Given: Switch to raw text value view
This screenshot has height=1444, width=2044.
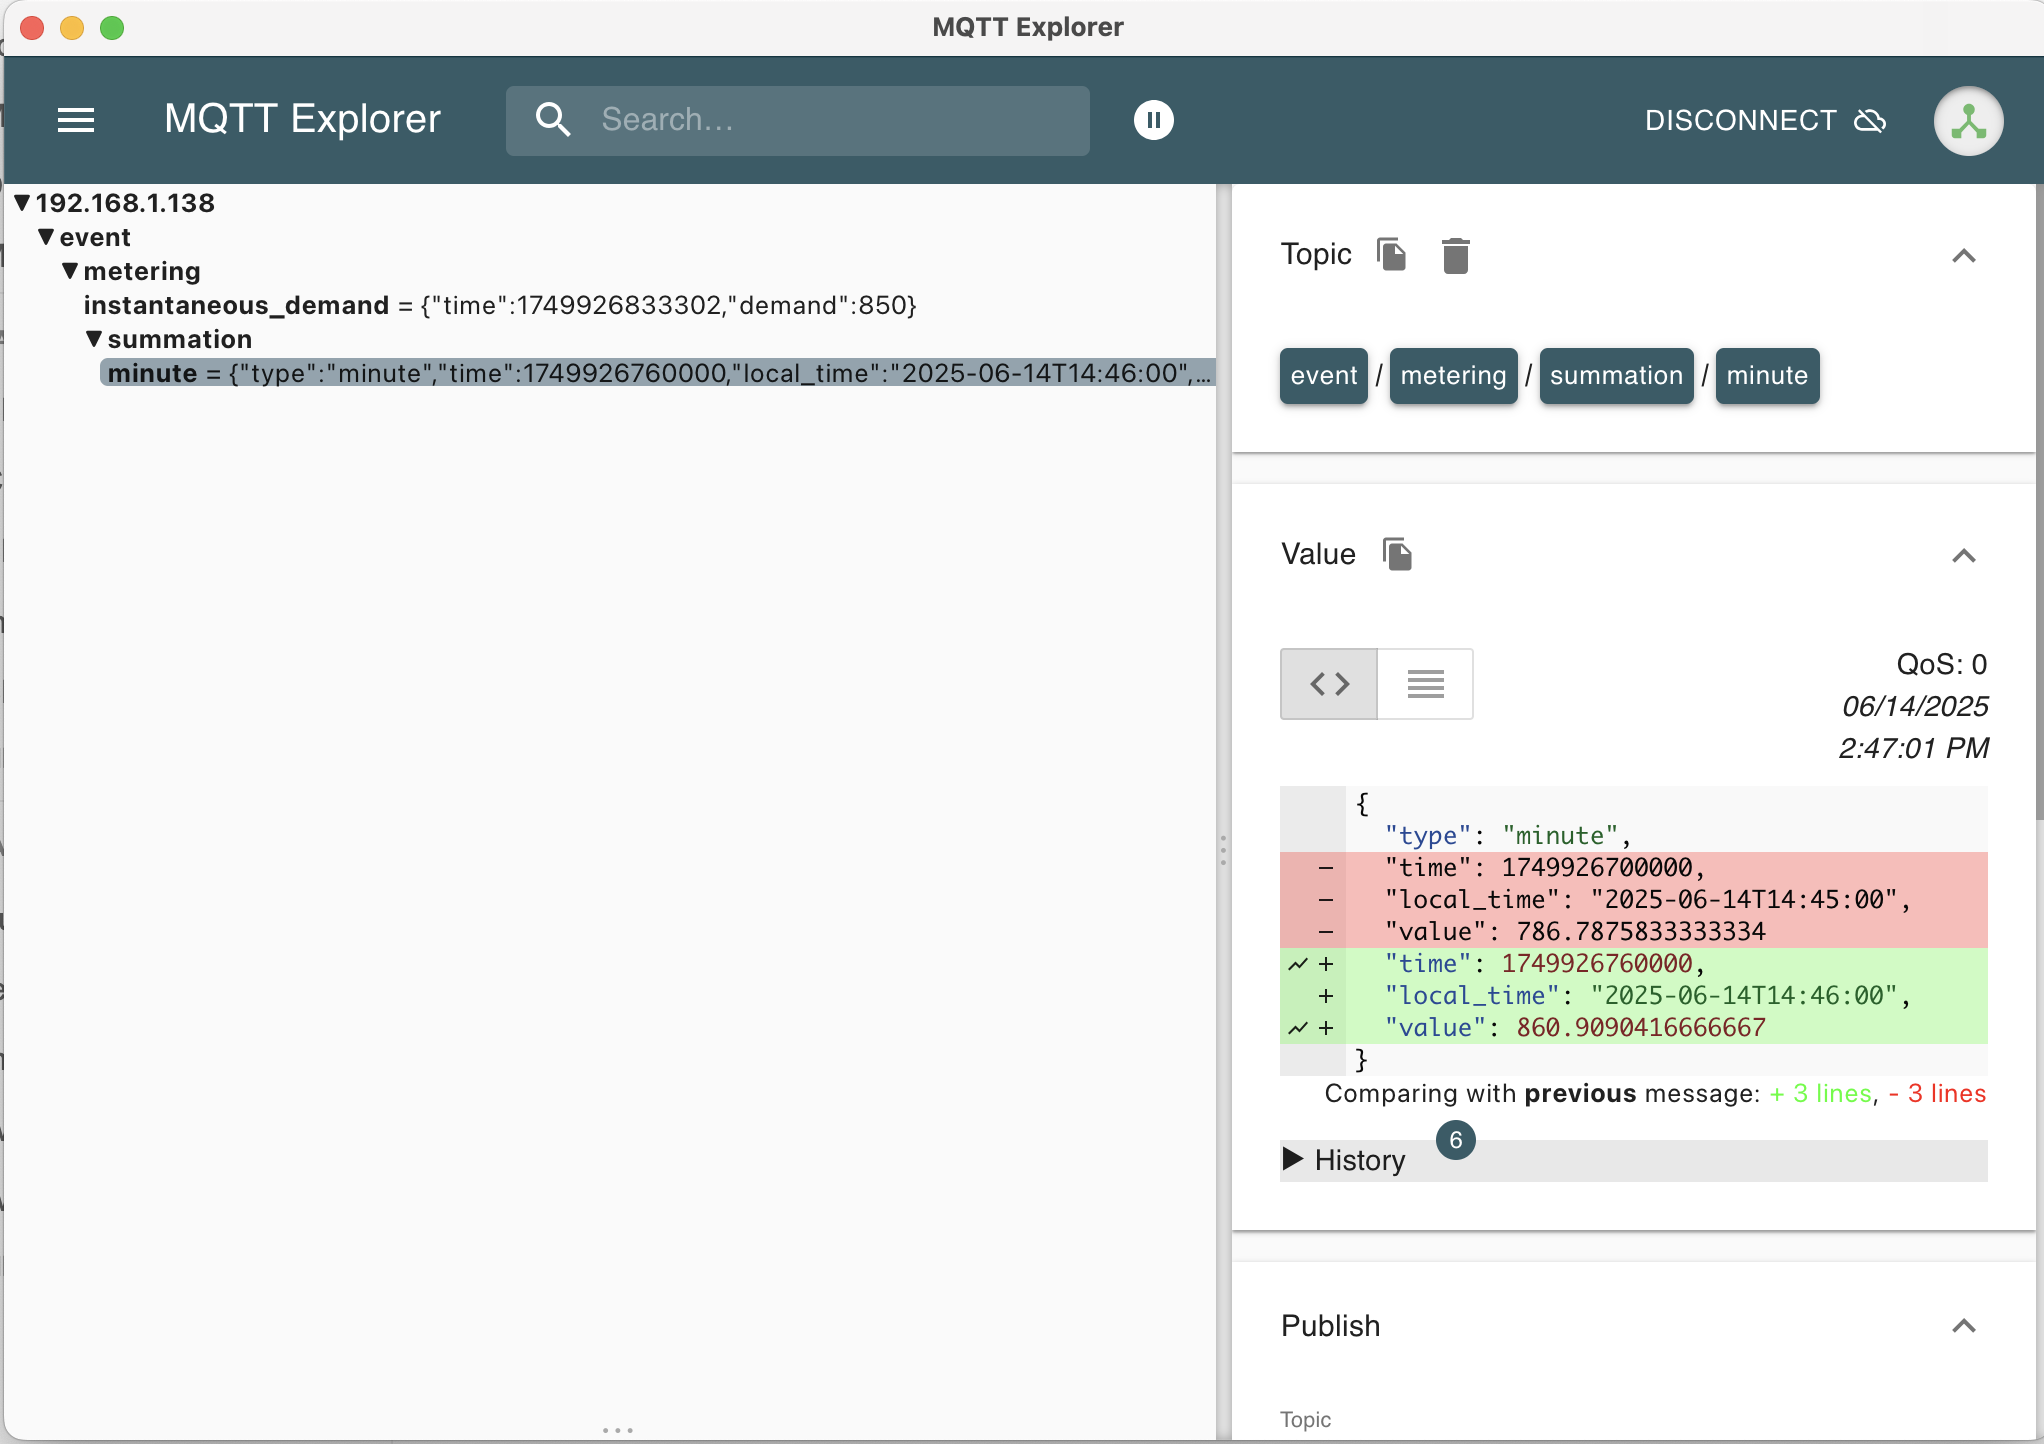Looking at the screenshot, I should click(1425, 684).
